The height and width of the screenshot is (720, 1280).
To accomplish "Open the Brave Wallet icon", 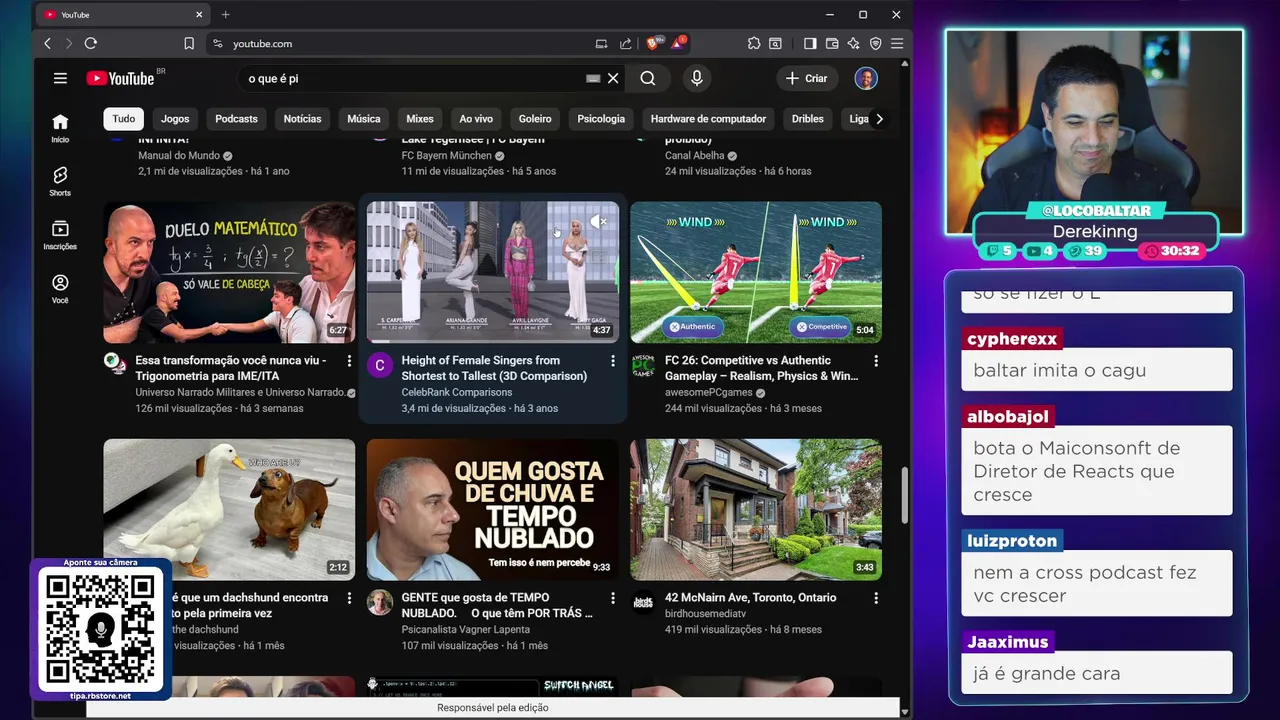I will tap(832, 43).
